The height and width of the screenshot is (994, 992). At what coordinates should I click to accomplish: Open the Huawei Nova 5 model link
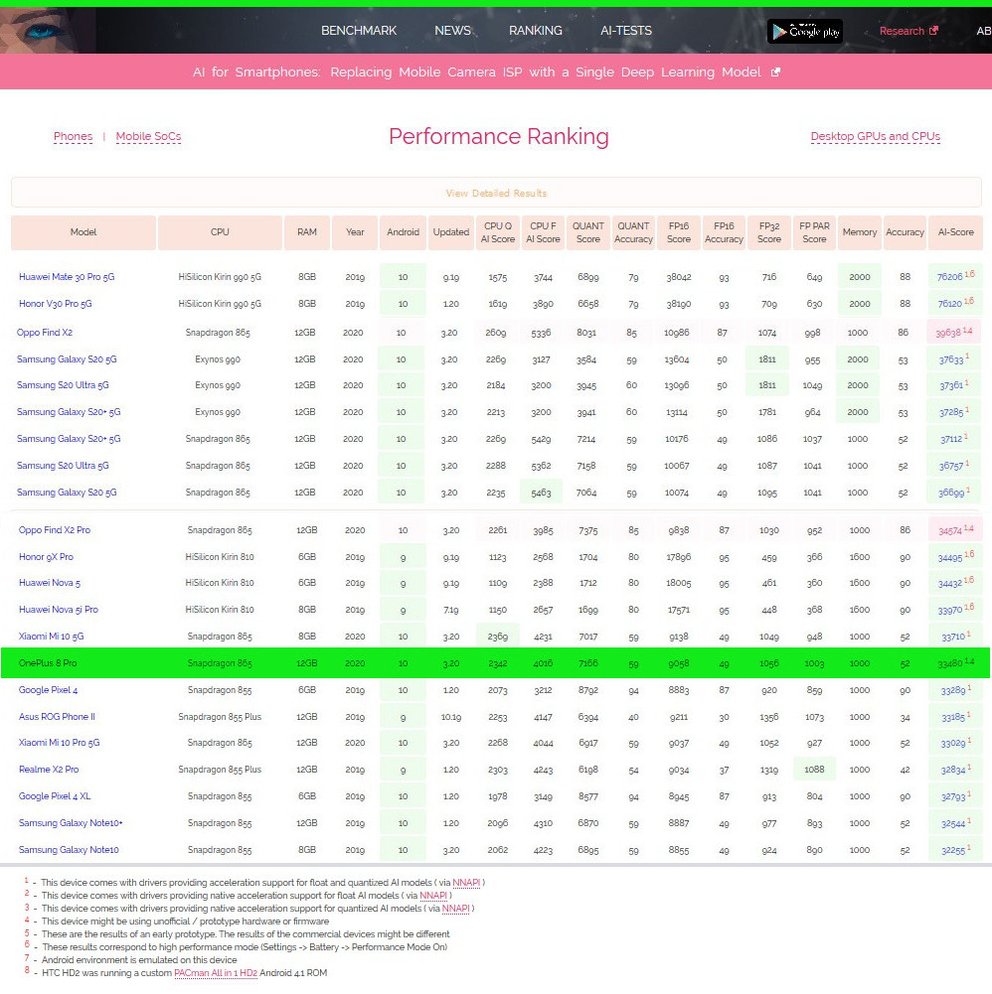pos(49,583)
